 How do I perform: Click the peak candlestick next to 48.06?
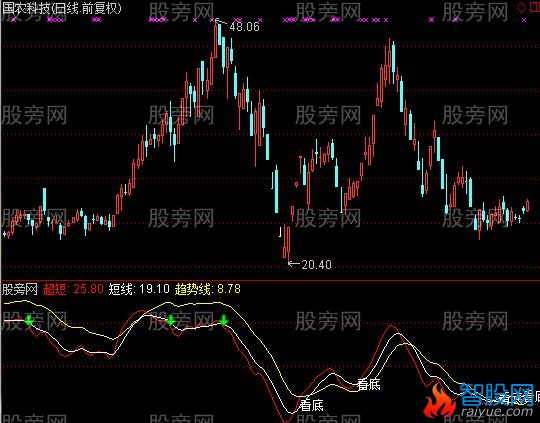point(216,40)
